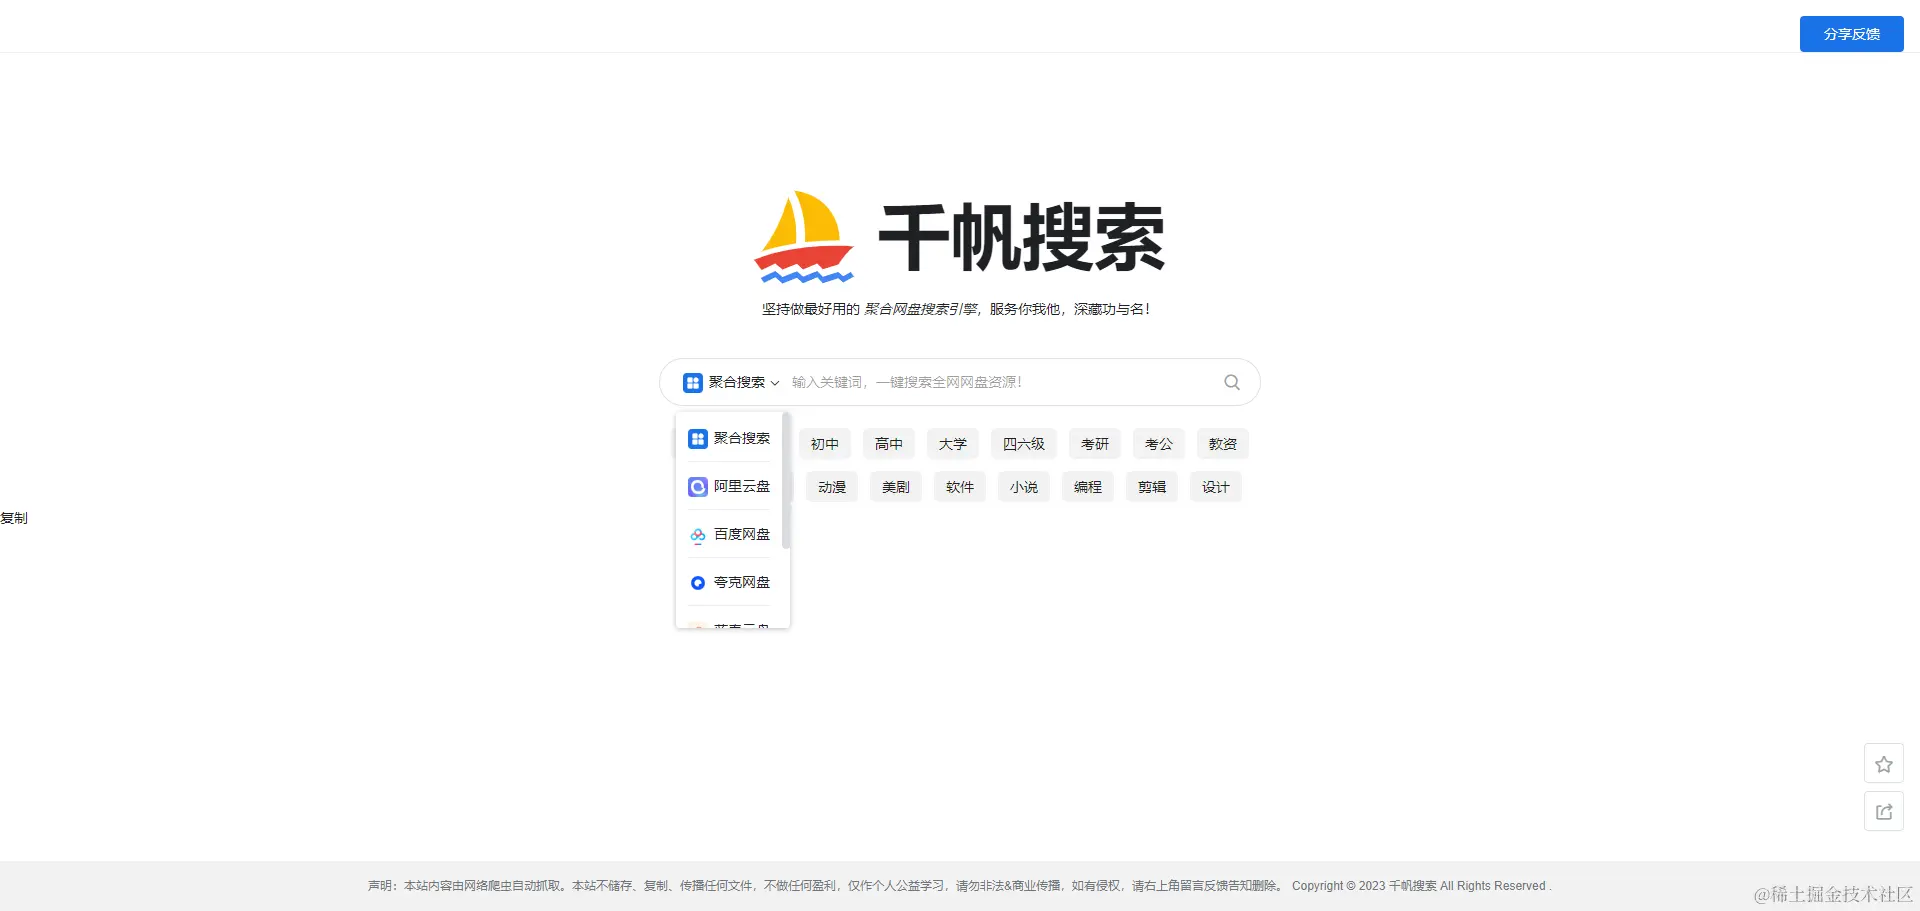Click the 动漫 tag

pyautogui.click(x=832, y=487)
